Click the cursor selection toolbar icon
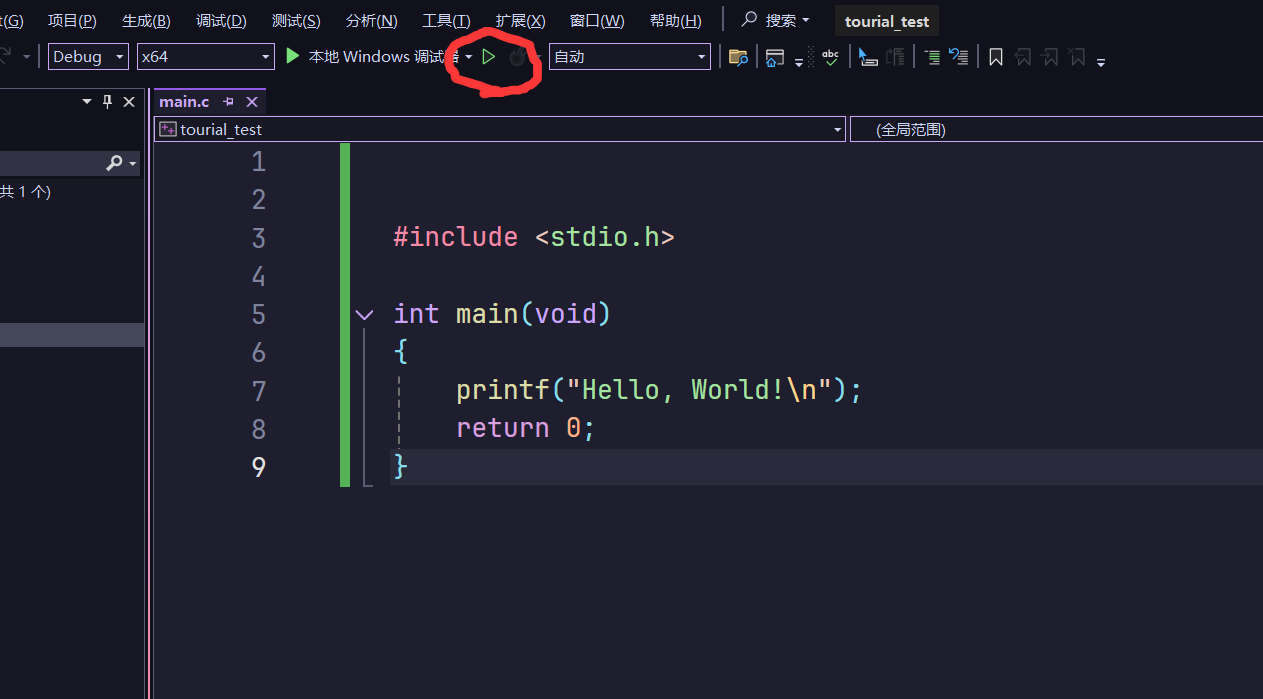The image size is (1263, 699). (867, 57)
